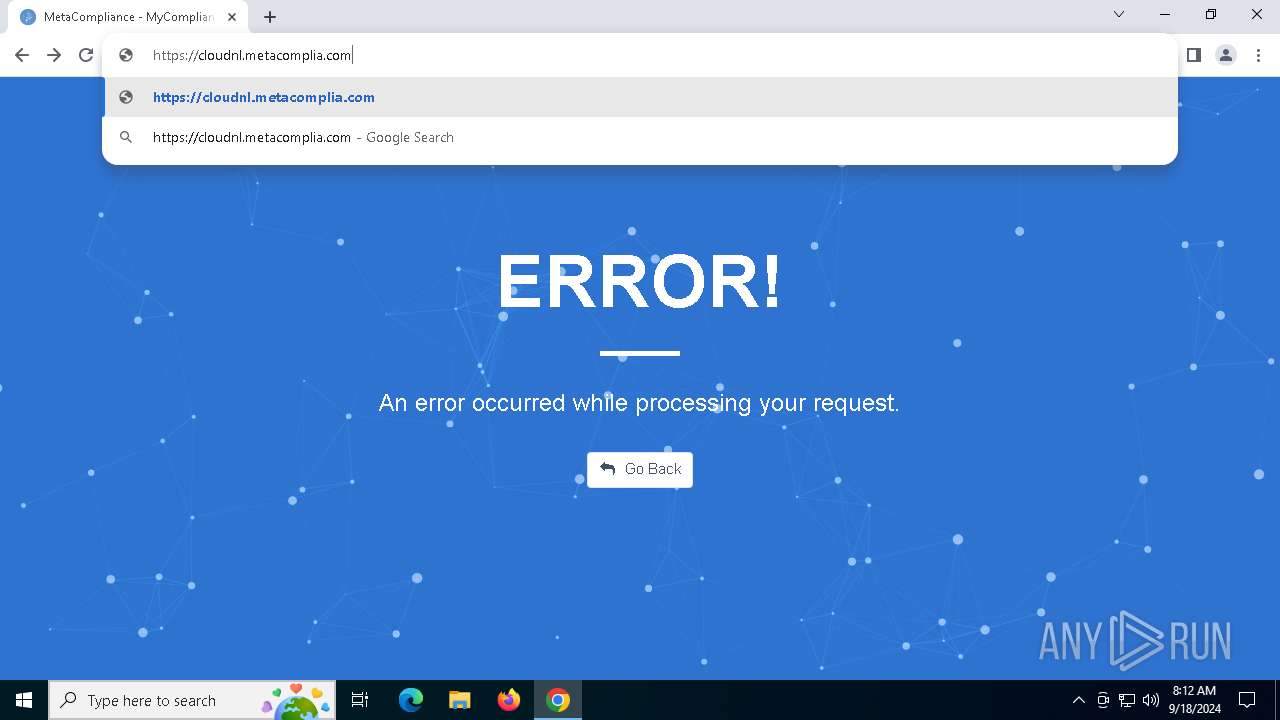The height and width of the screenshot is (720, 1280).
Task: Reload the current page
Action: pos(86,55)
